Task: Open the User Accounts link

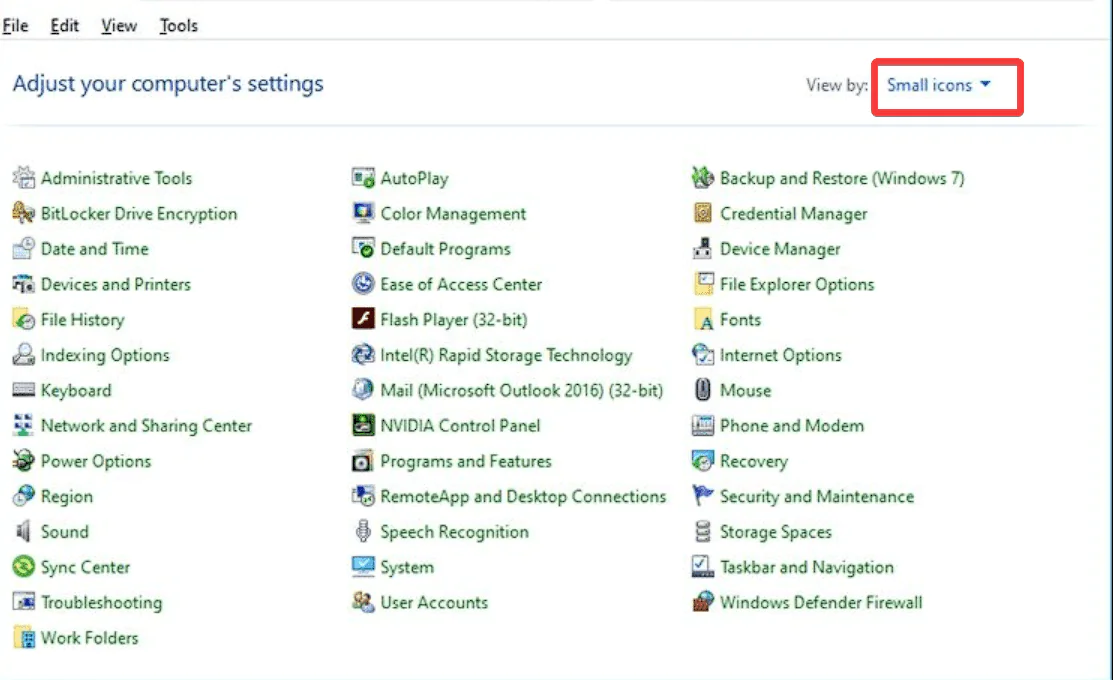Action: coord(434,603)
